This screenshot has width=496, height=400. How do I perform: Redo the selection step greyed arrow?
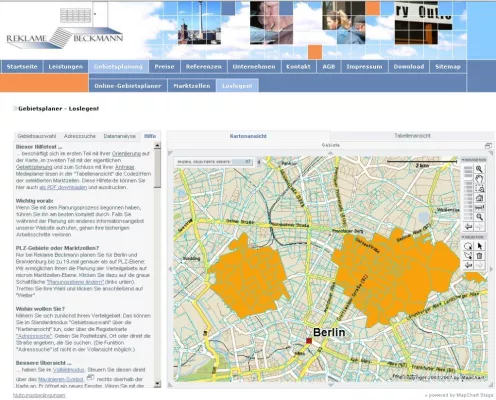[479, 266]
